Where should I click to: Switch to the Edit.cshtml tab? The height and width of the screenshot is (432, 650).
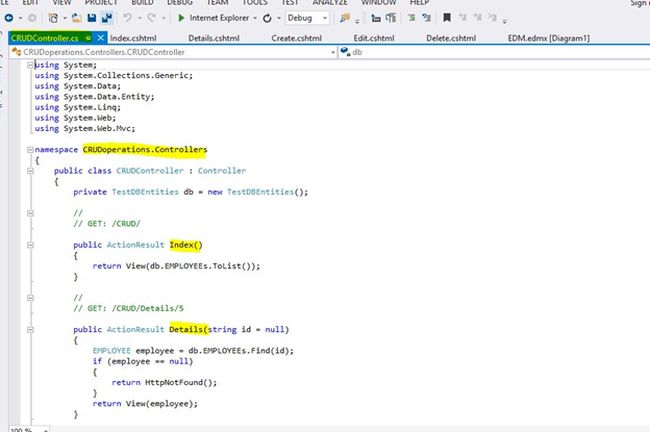[x=374, y=38]
